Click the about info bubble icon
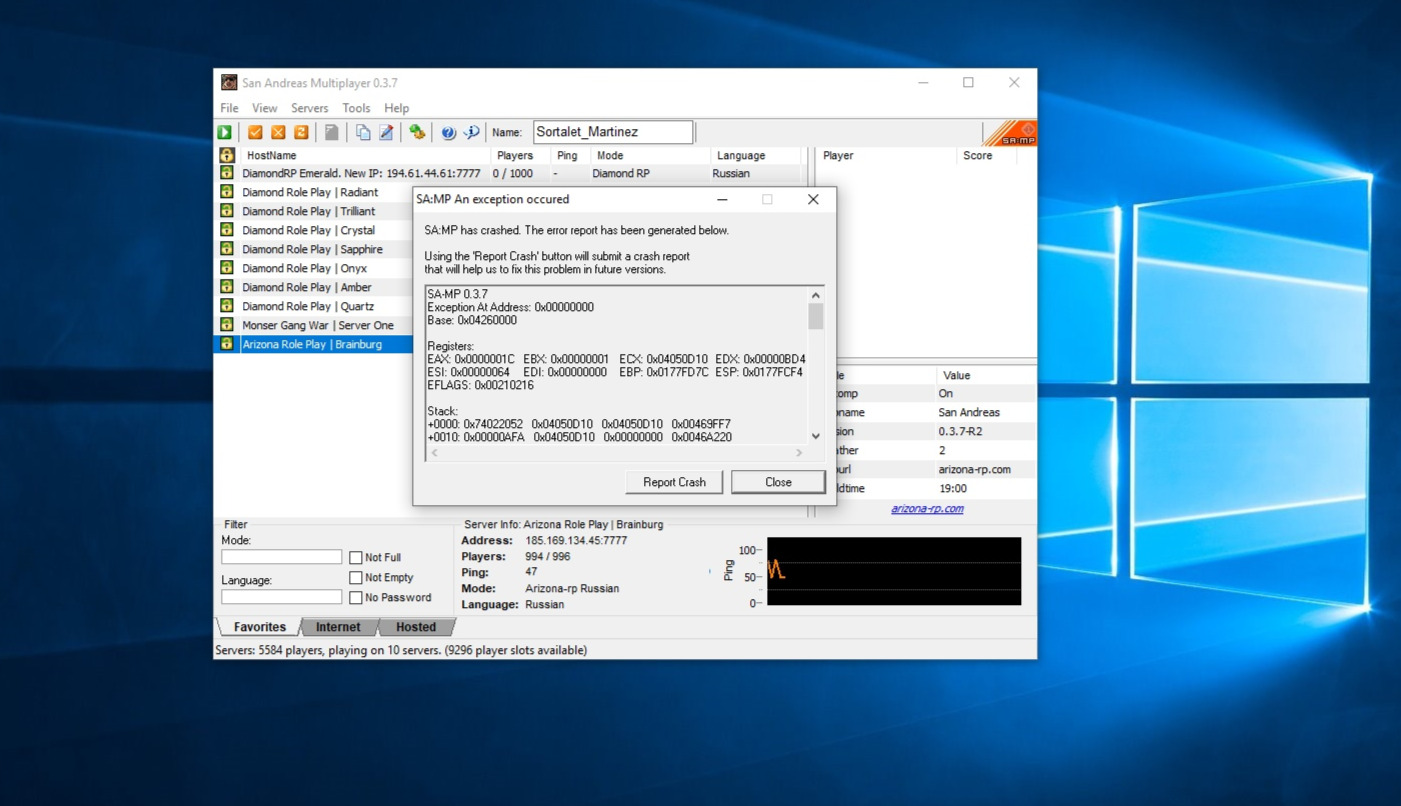 471,132
